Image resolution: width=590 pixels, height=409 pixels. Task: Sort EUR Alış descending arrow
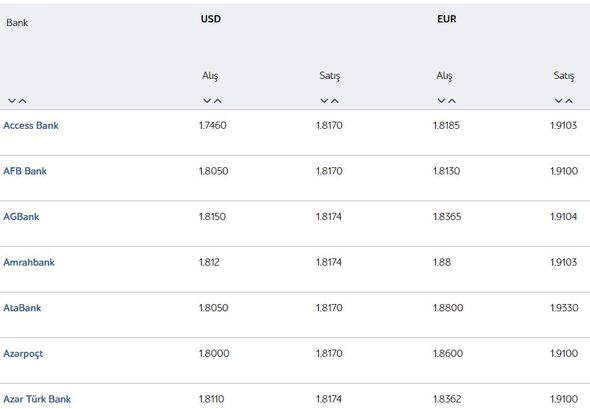(441, 101)
